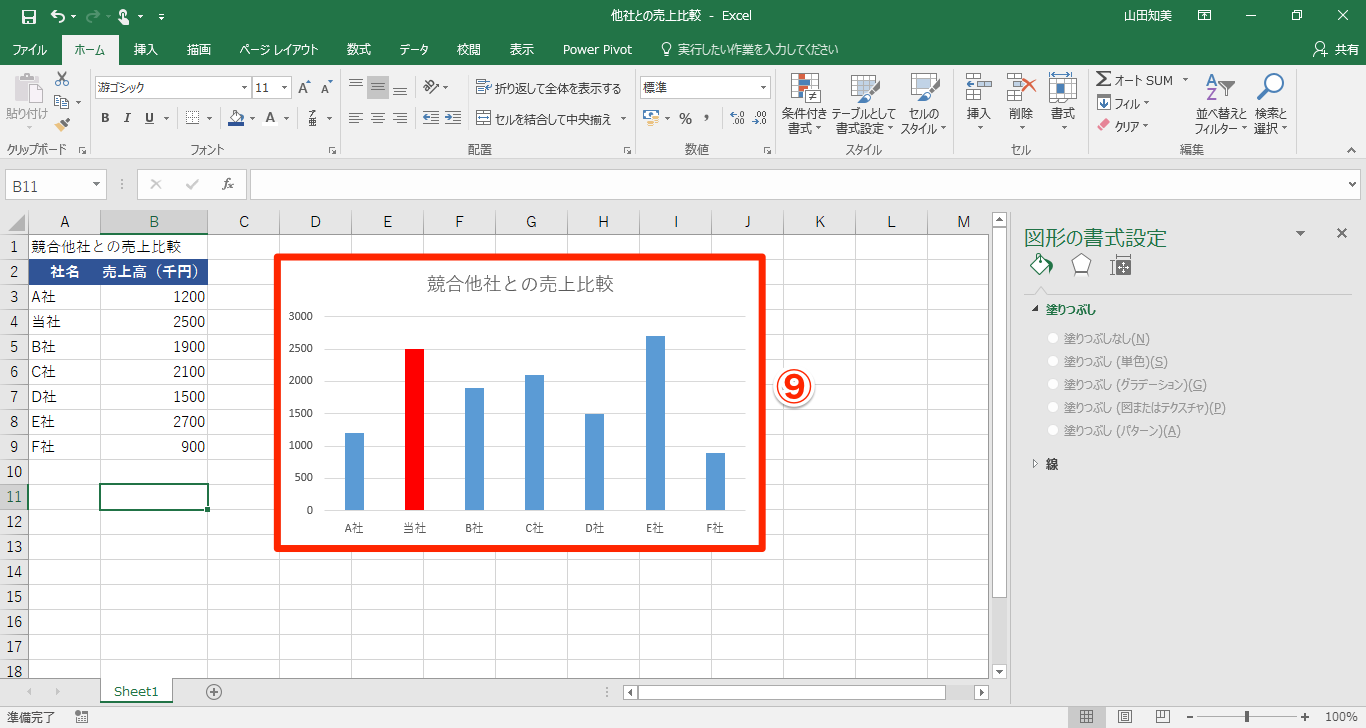Select radio 塗りつぶし (パターン)(A)

pos(1052,431)
